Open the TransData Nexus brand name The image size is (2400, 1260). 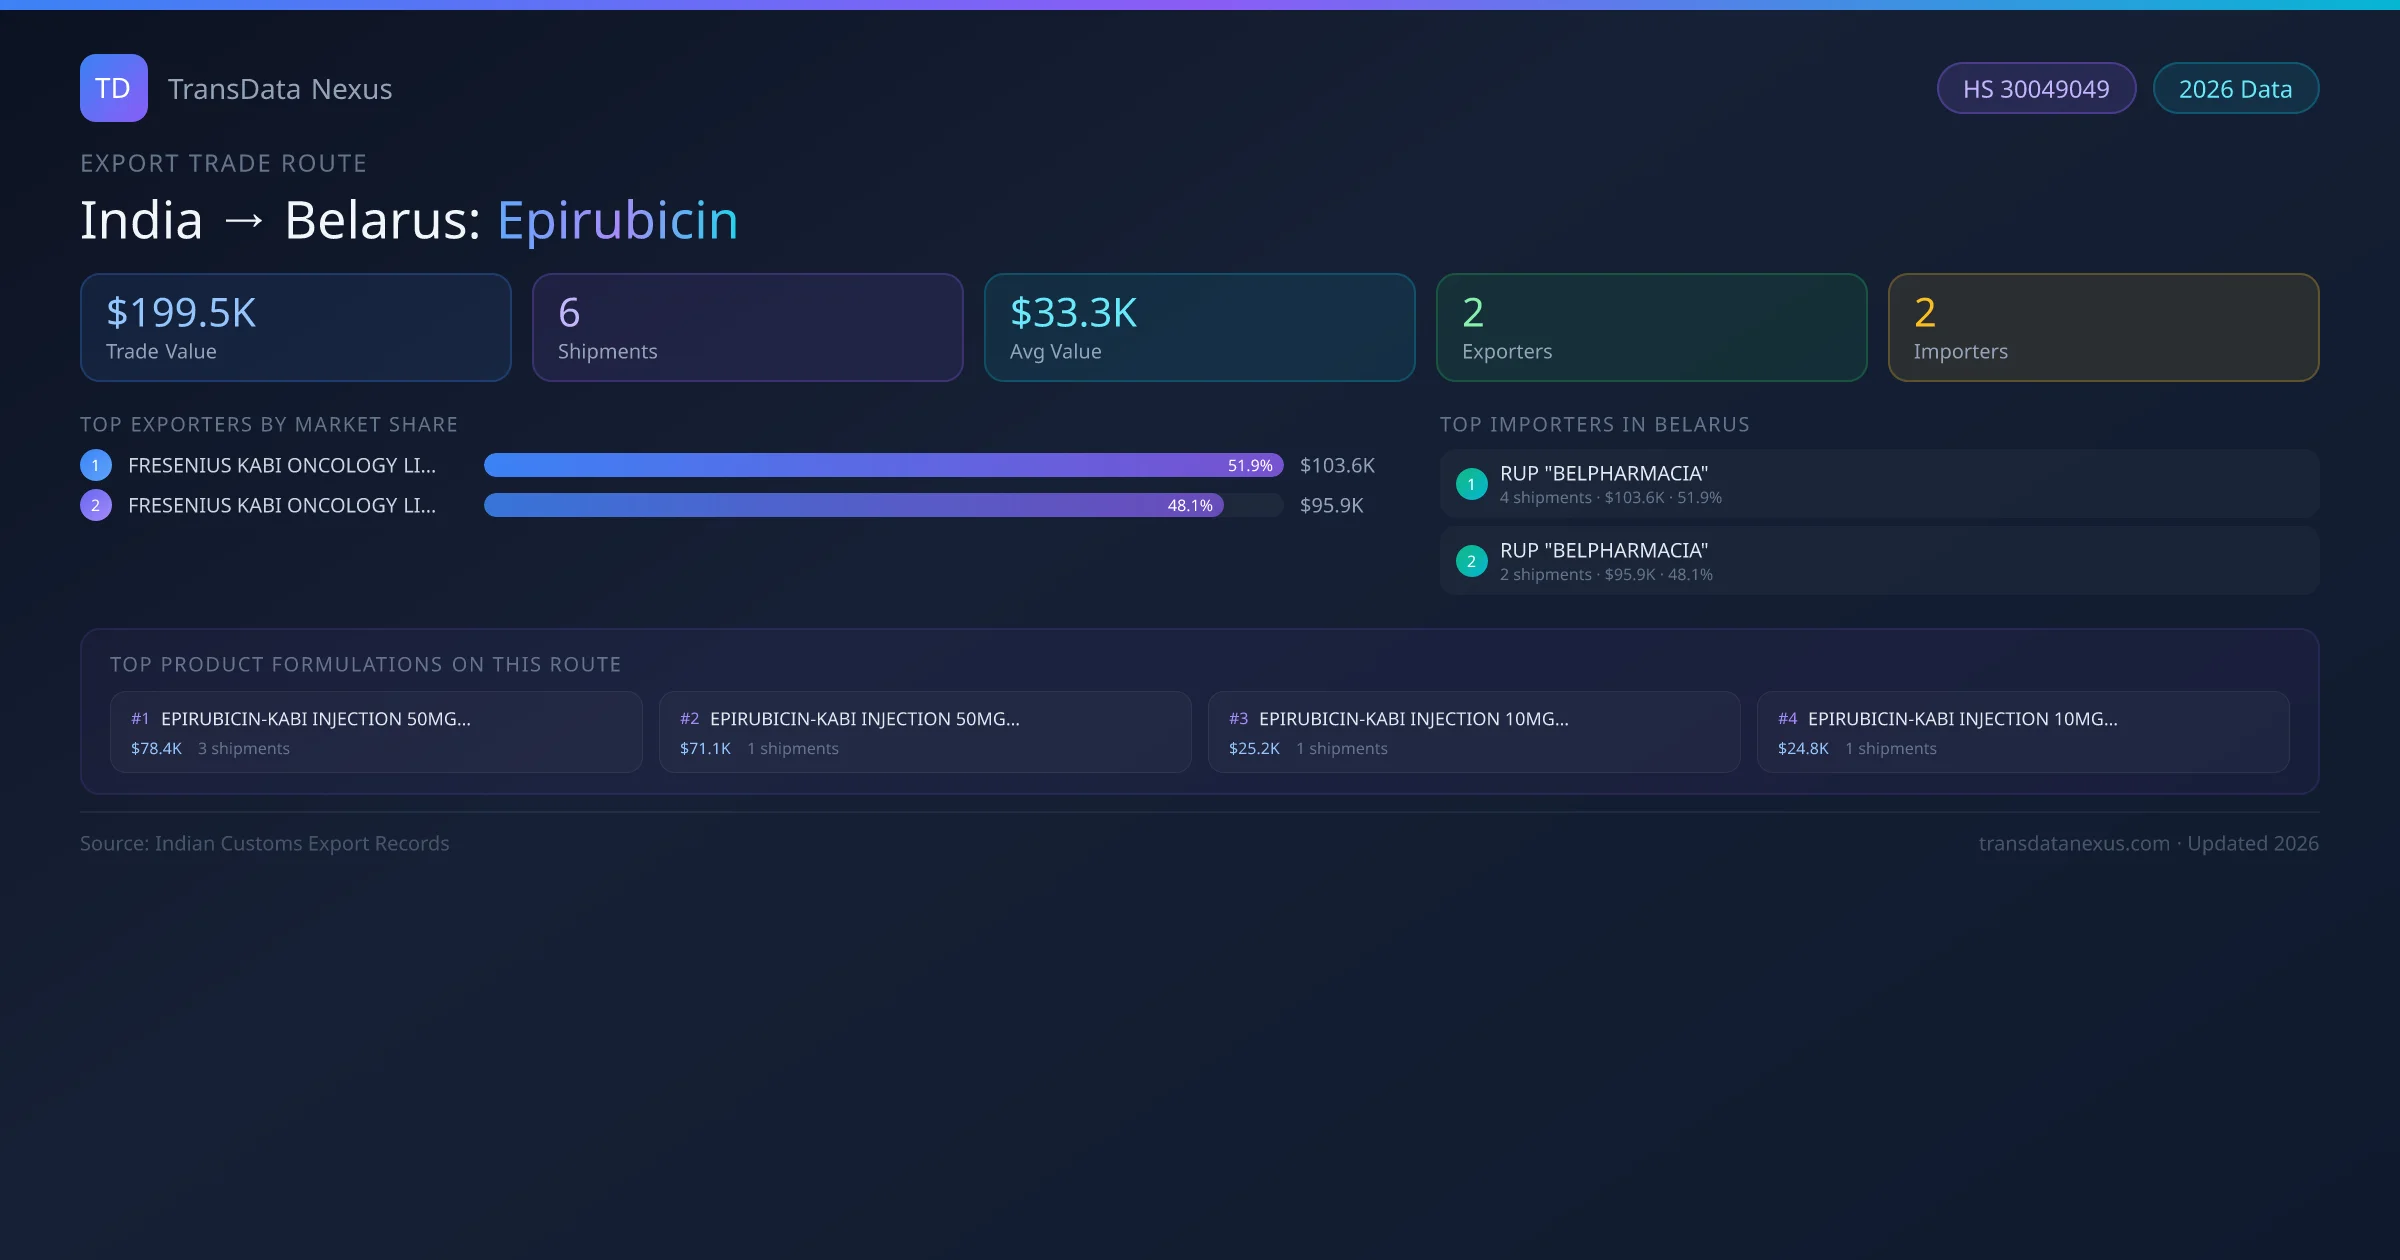280,89
